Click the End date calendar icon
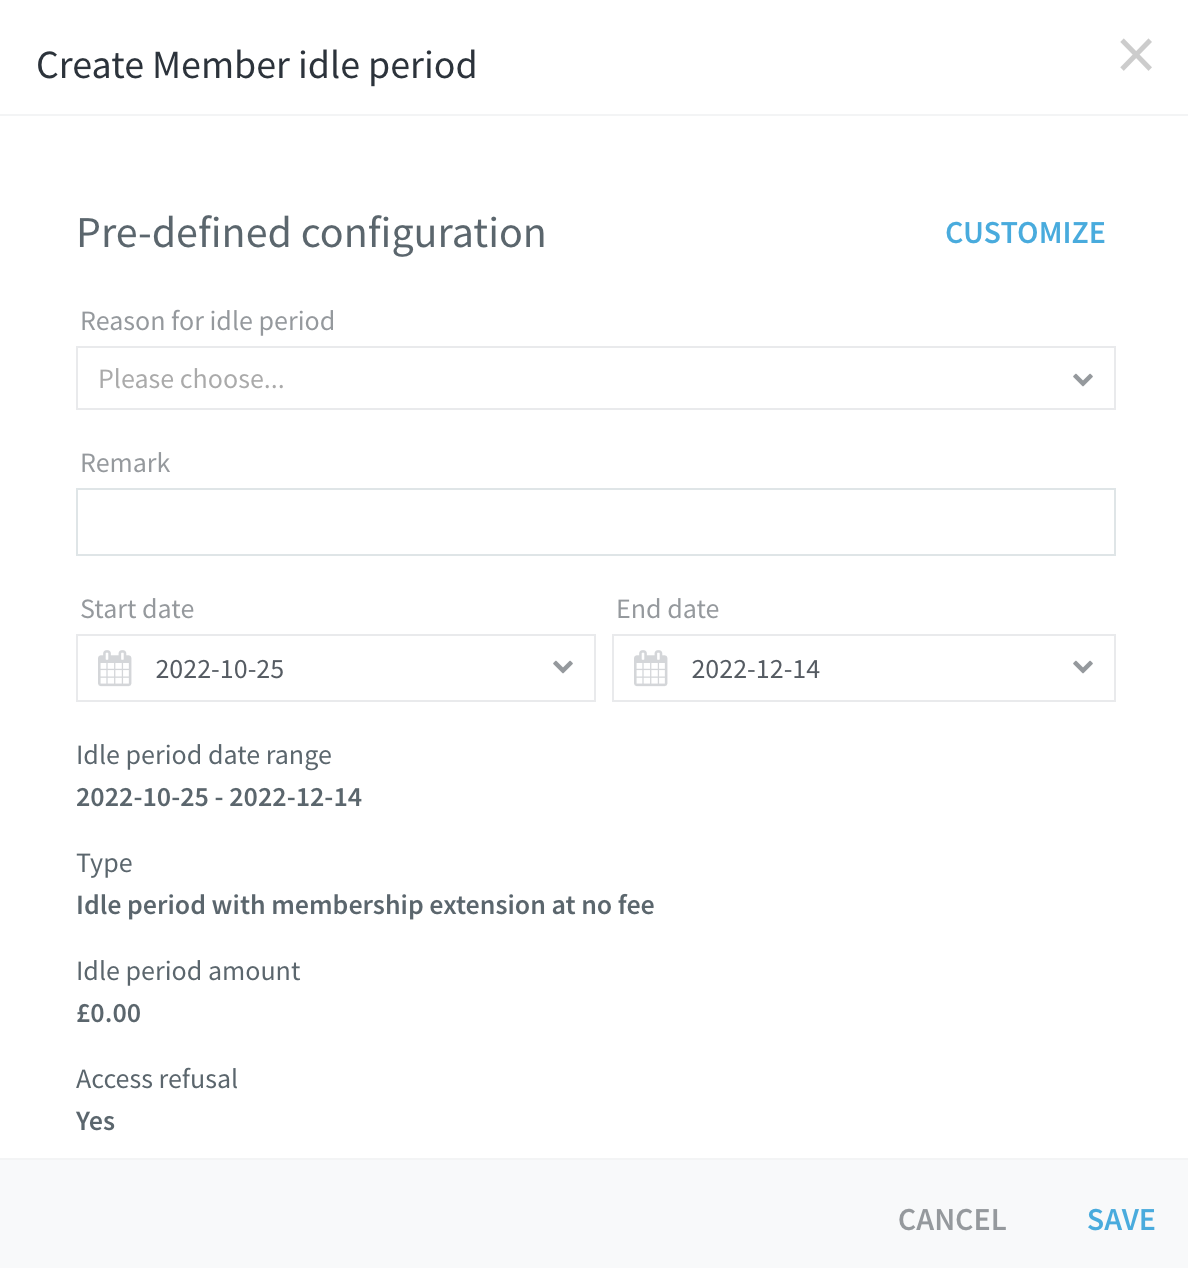Viewport: 1188px width, 1268px height. click(651, 668)
